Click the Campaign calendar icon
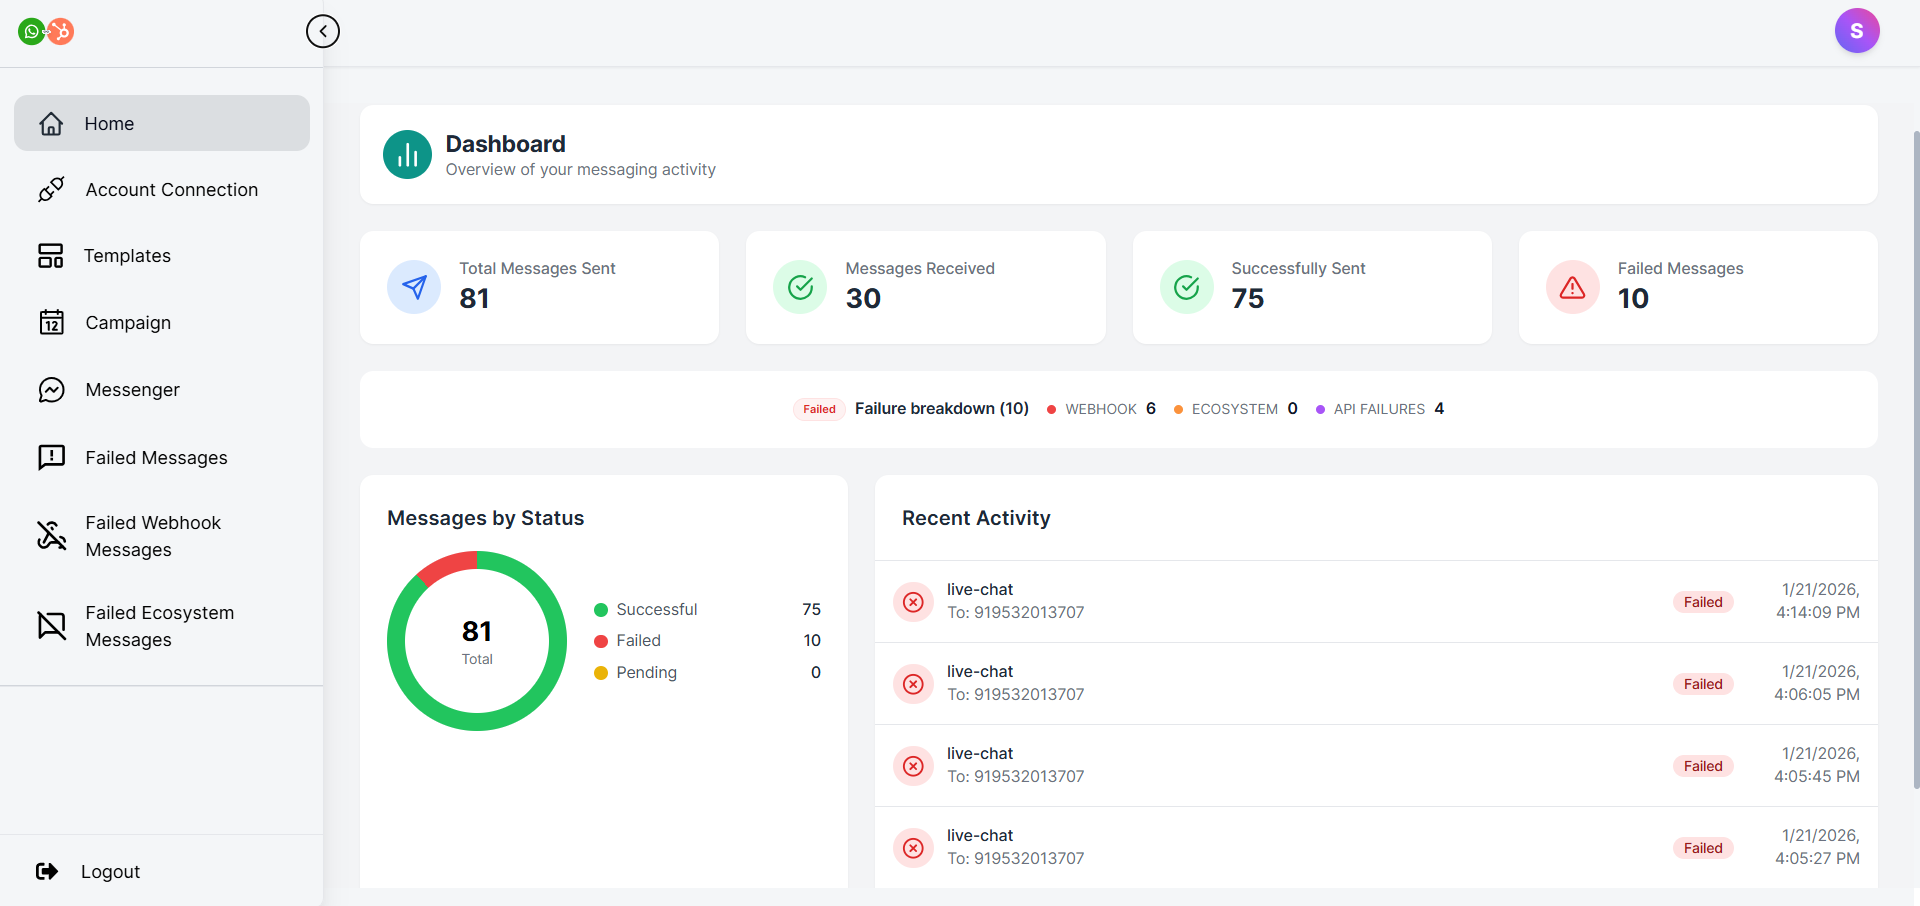Screen dimensions: 1920x906 (51, 323)
